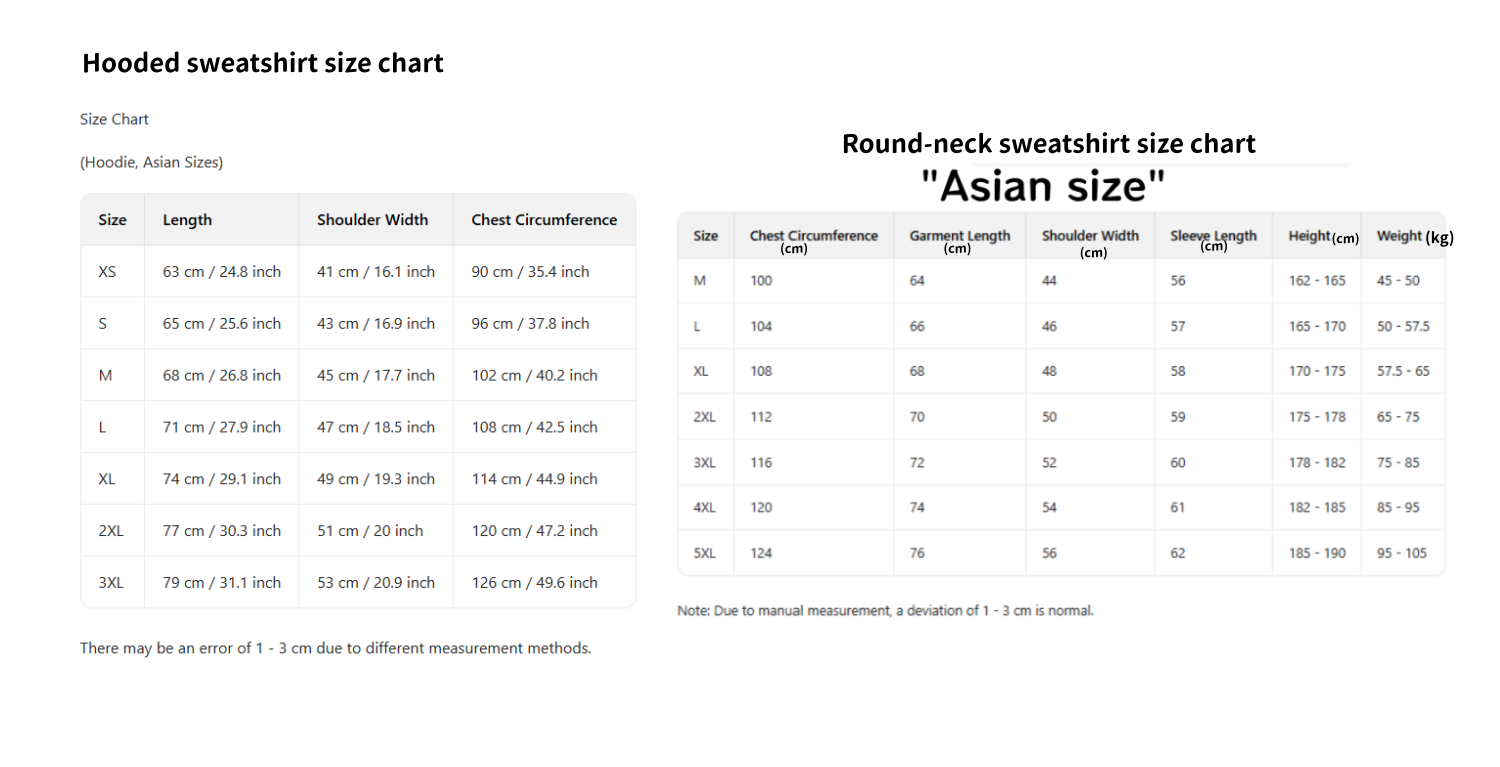Select the "68 cm / 26.8 inch" length cell
1500x767 pixels.
coord(222,376)
